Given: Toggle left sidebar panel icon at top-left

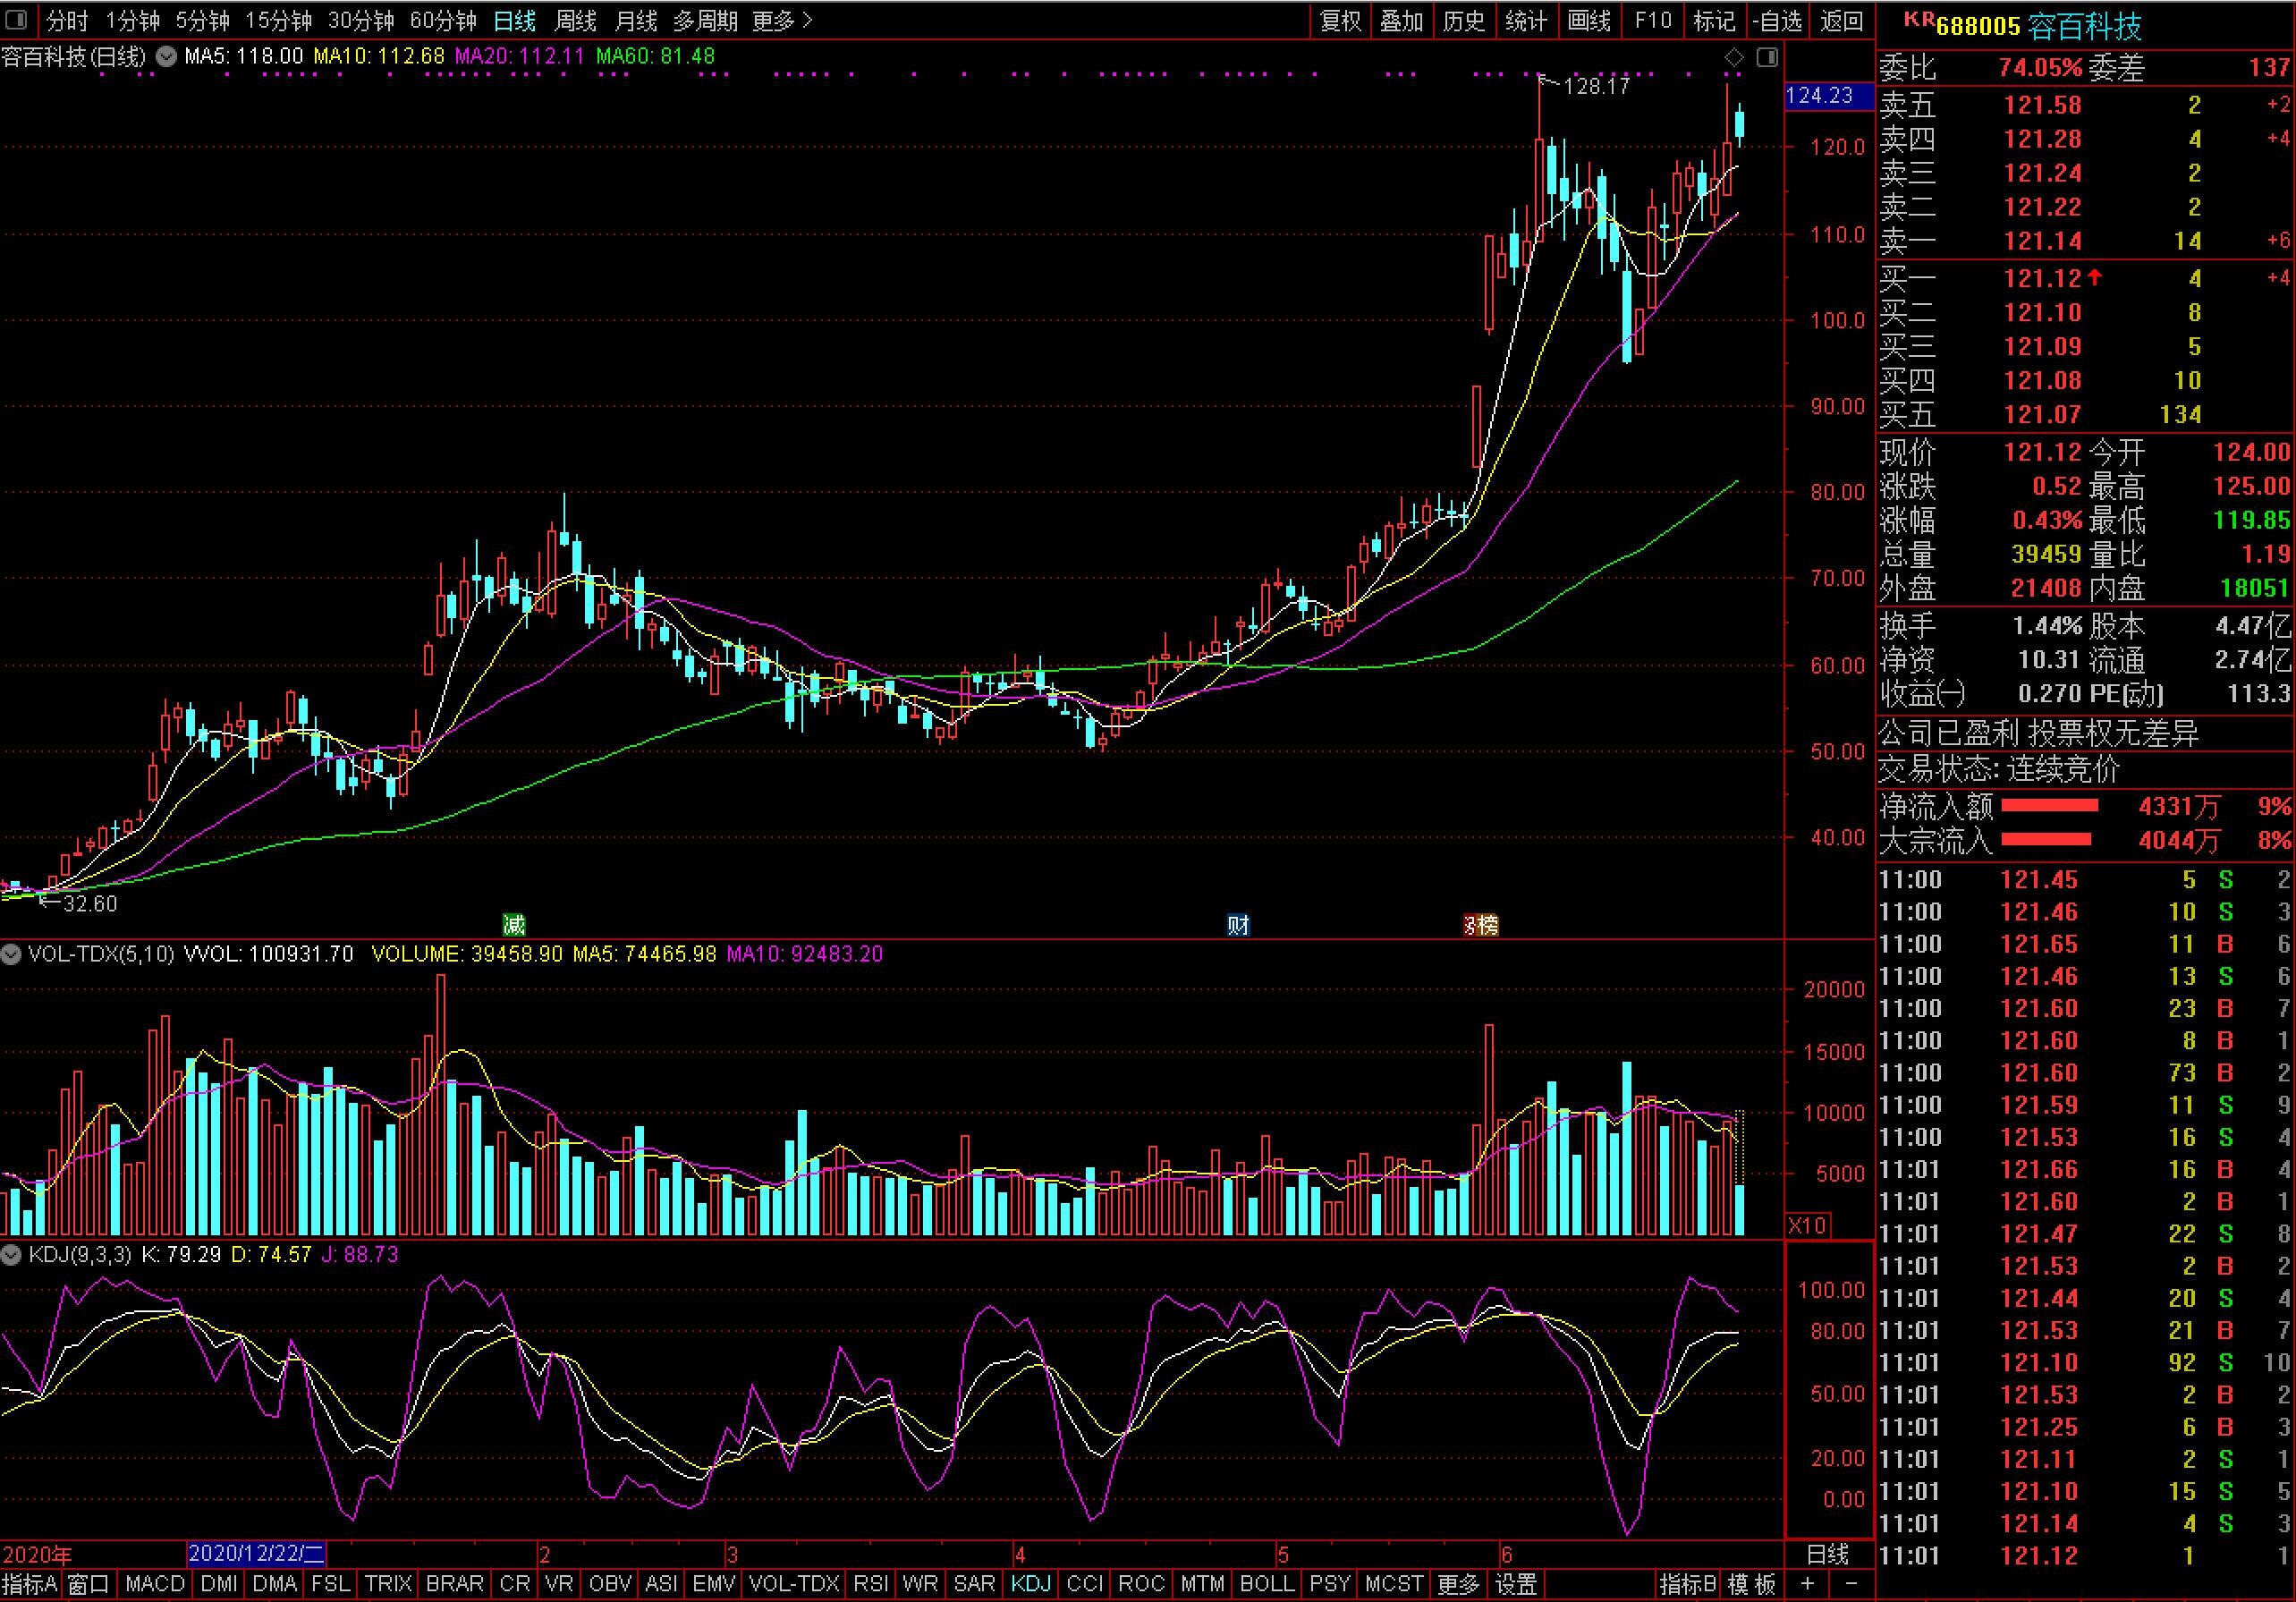Looking at the screenshot, I should pos(16,20).
